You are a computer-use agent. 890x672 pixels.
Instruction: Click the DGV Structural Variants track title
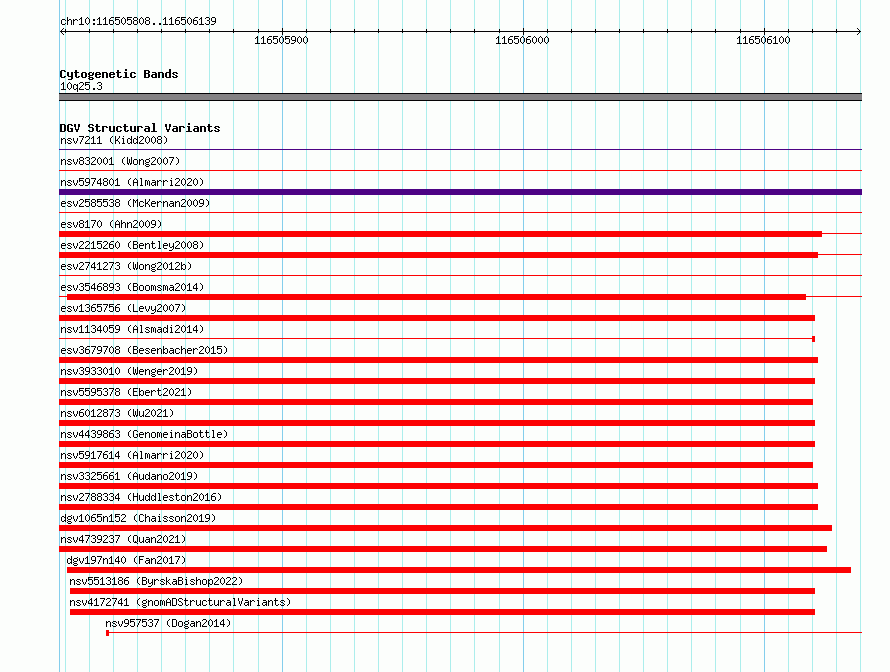pyautogui.click(x=140, y=128)
